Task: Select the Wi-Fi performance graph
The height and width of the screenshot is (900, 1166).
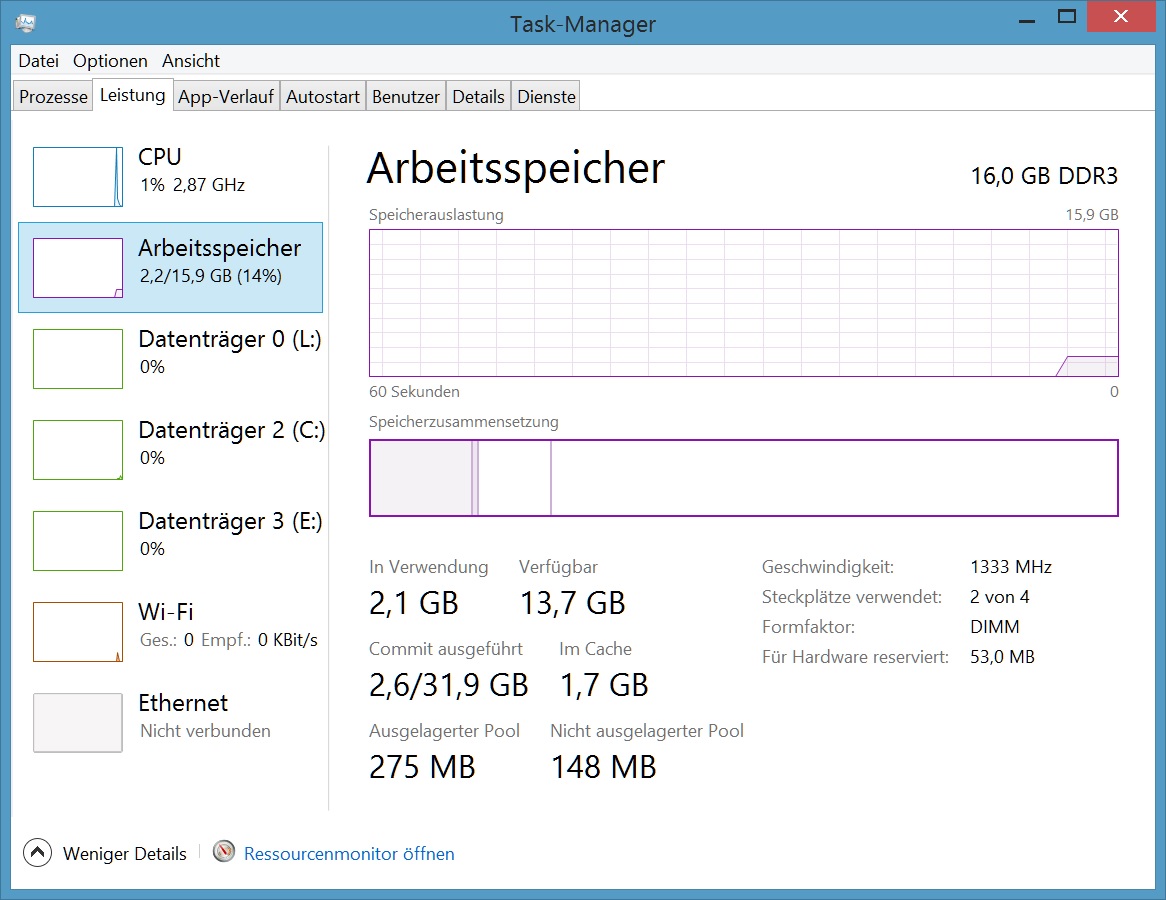Action: click(78, 632)
